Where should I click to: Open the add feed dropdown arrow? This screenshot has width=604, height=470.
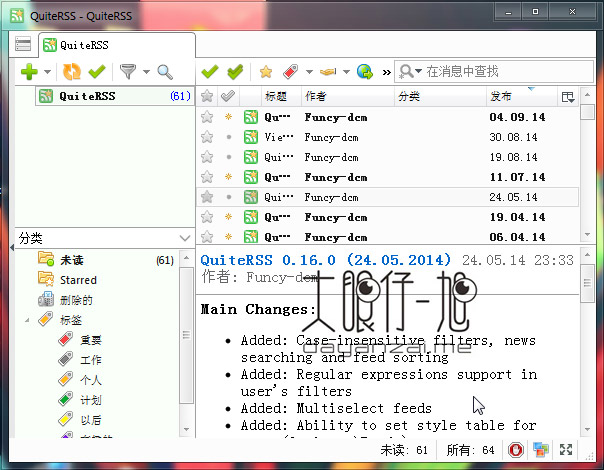tap(47, 72)
